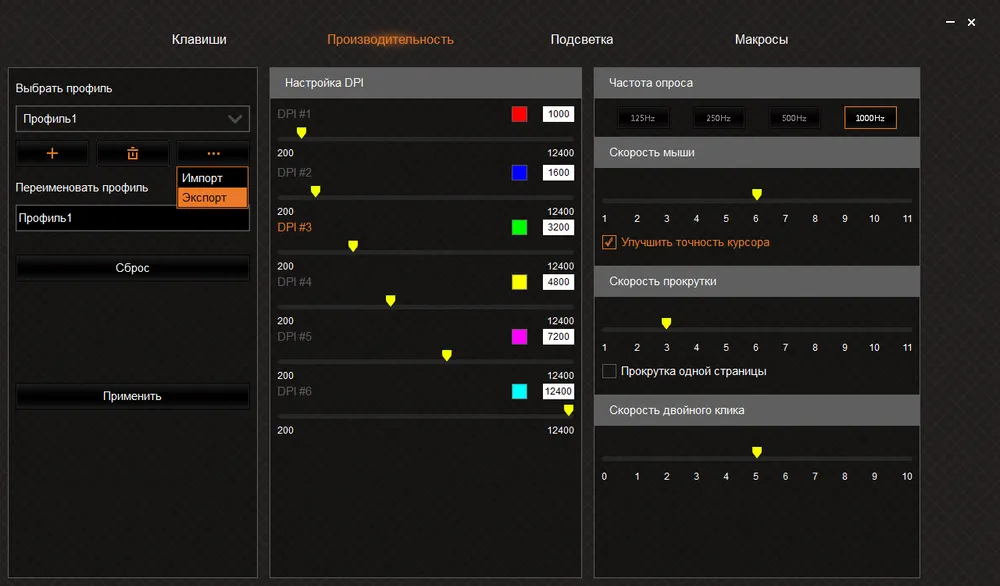Select 1000Hz polling rate
The height and width of the screenshot is (586, 1000).
[x=870, y=118]
